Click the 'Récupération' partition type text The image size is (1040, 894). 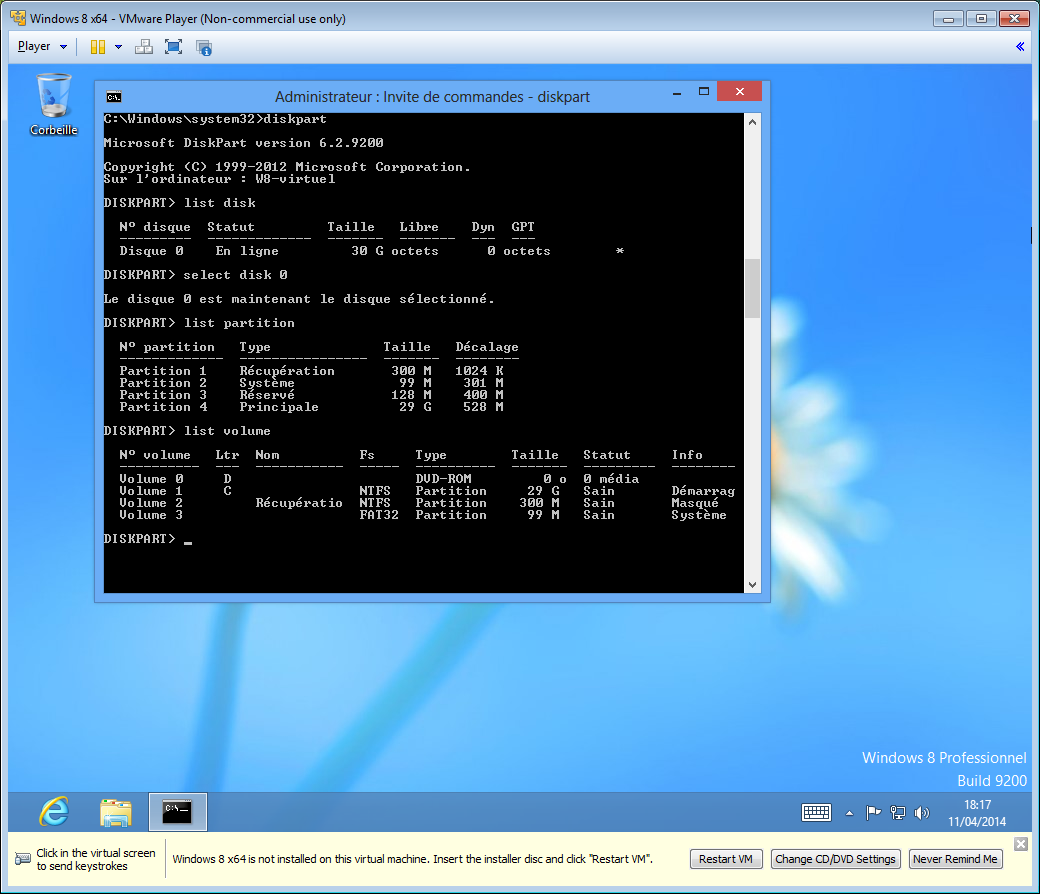[x=287, y=371]
